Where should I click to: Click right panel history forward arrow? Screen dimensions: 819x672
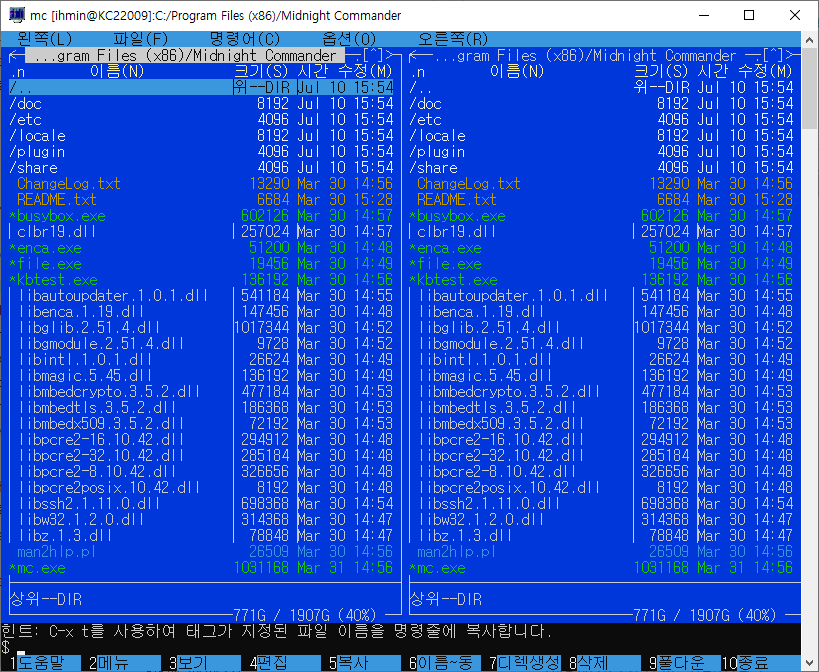click(789, 55)
